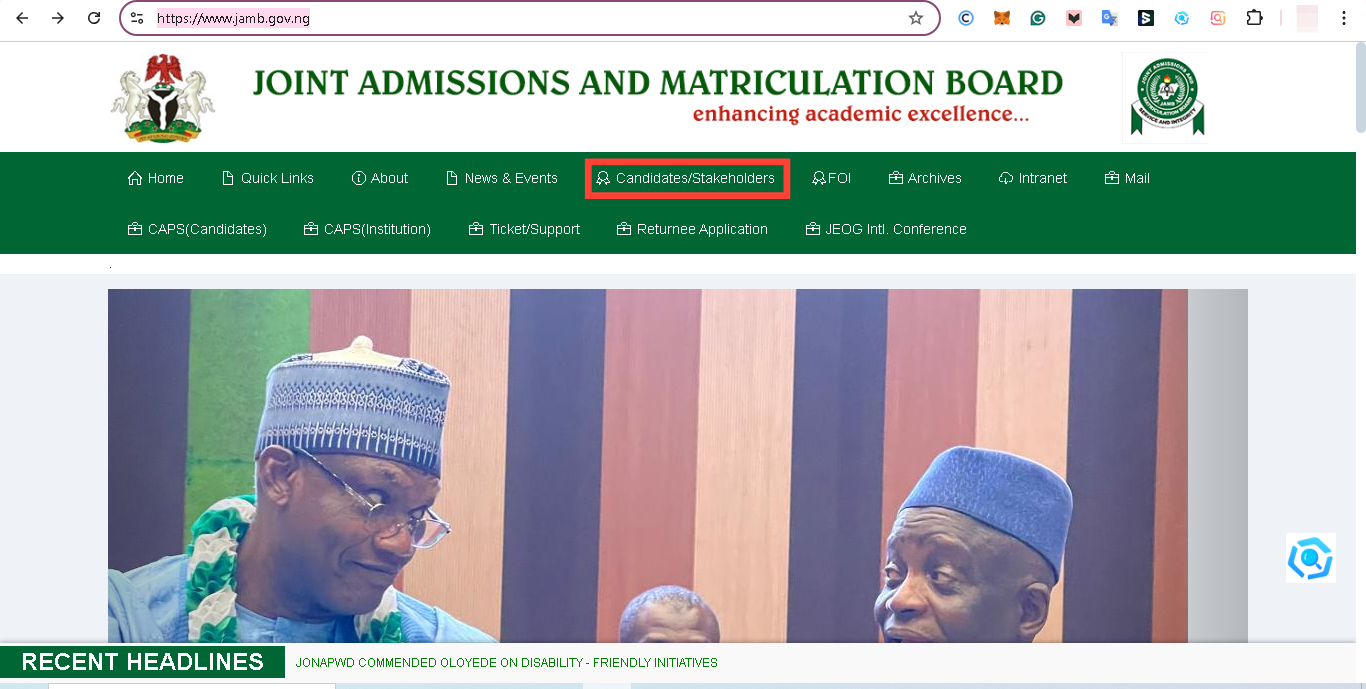Image resolution: width=1366 pixels, height=689 pixels.
Task: Open the browser extensions puzzle icon
Action: point(1254,18)
